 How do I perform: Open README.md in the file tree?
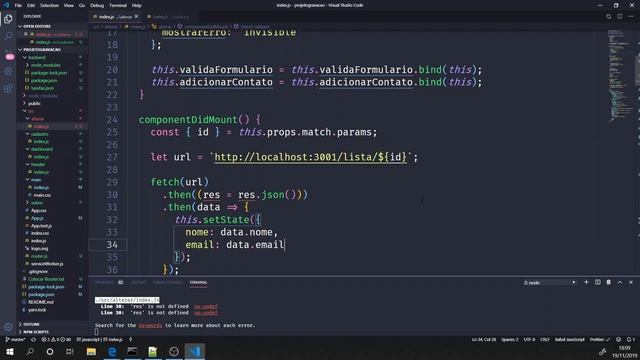pos(41,302)
